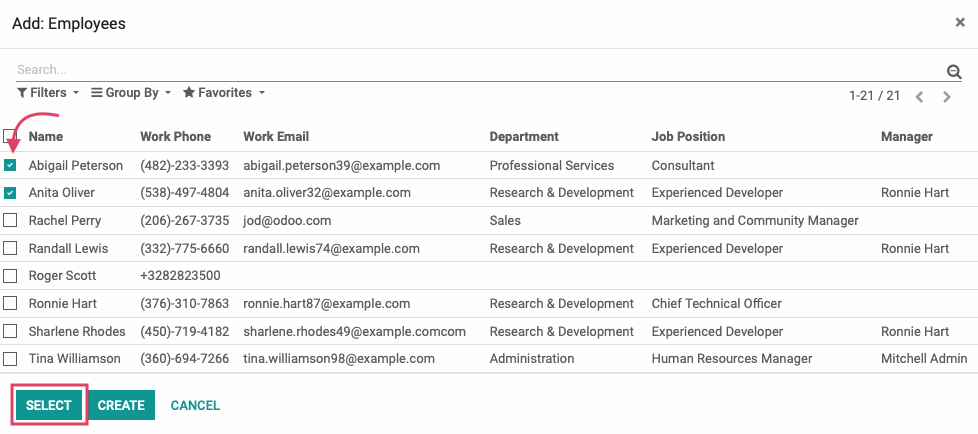
Task: Expand the Group By dropdown
Action: (131, 93)
